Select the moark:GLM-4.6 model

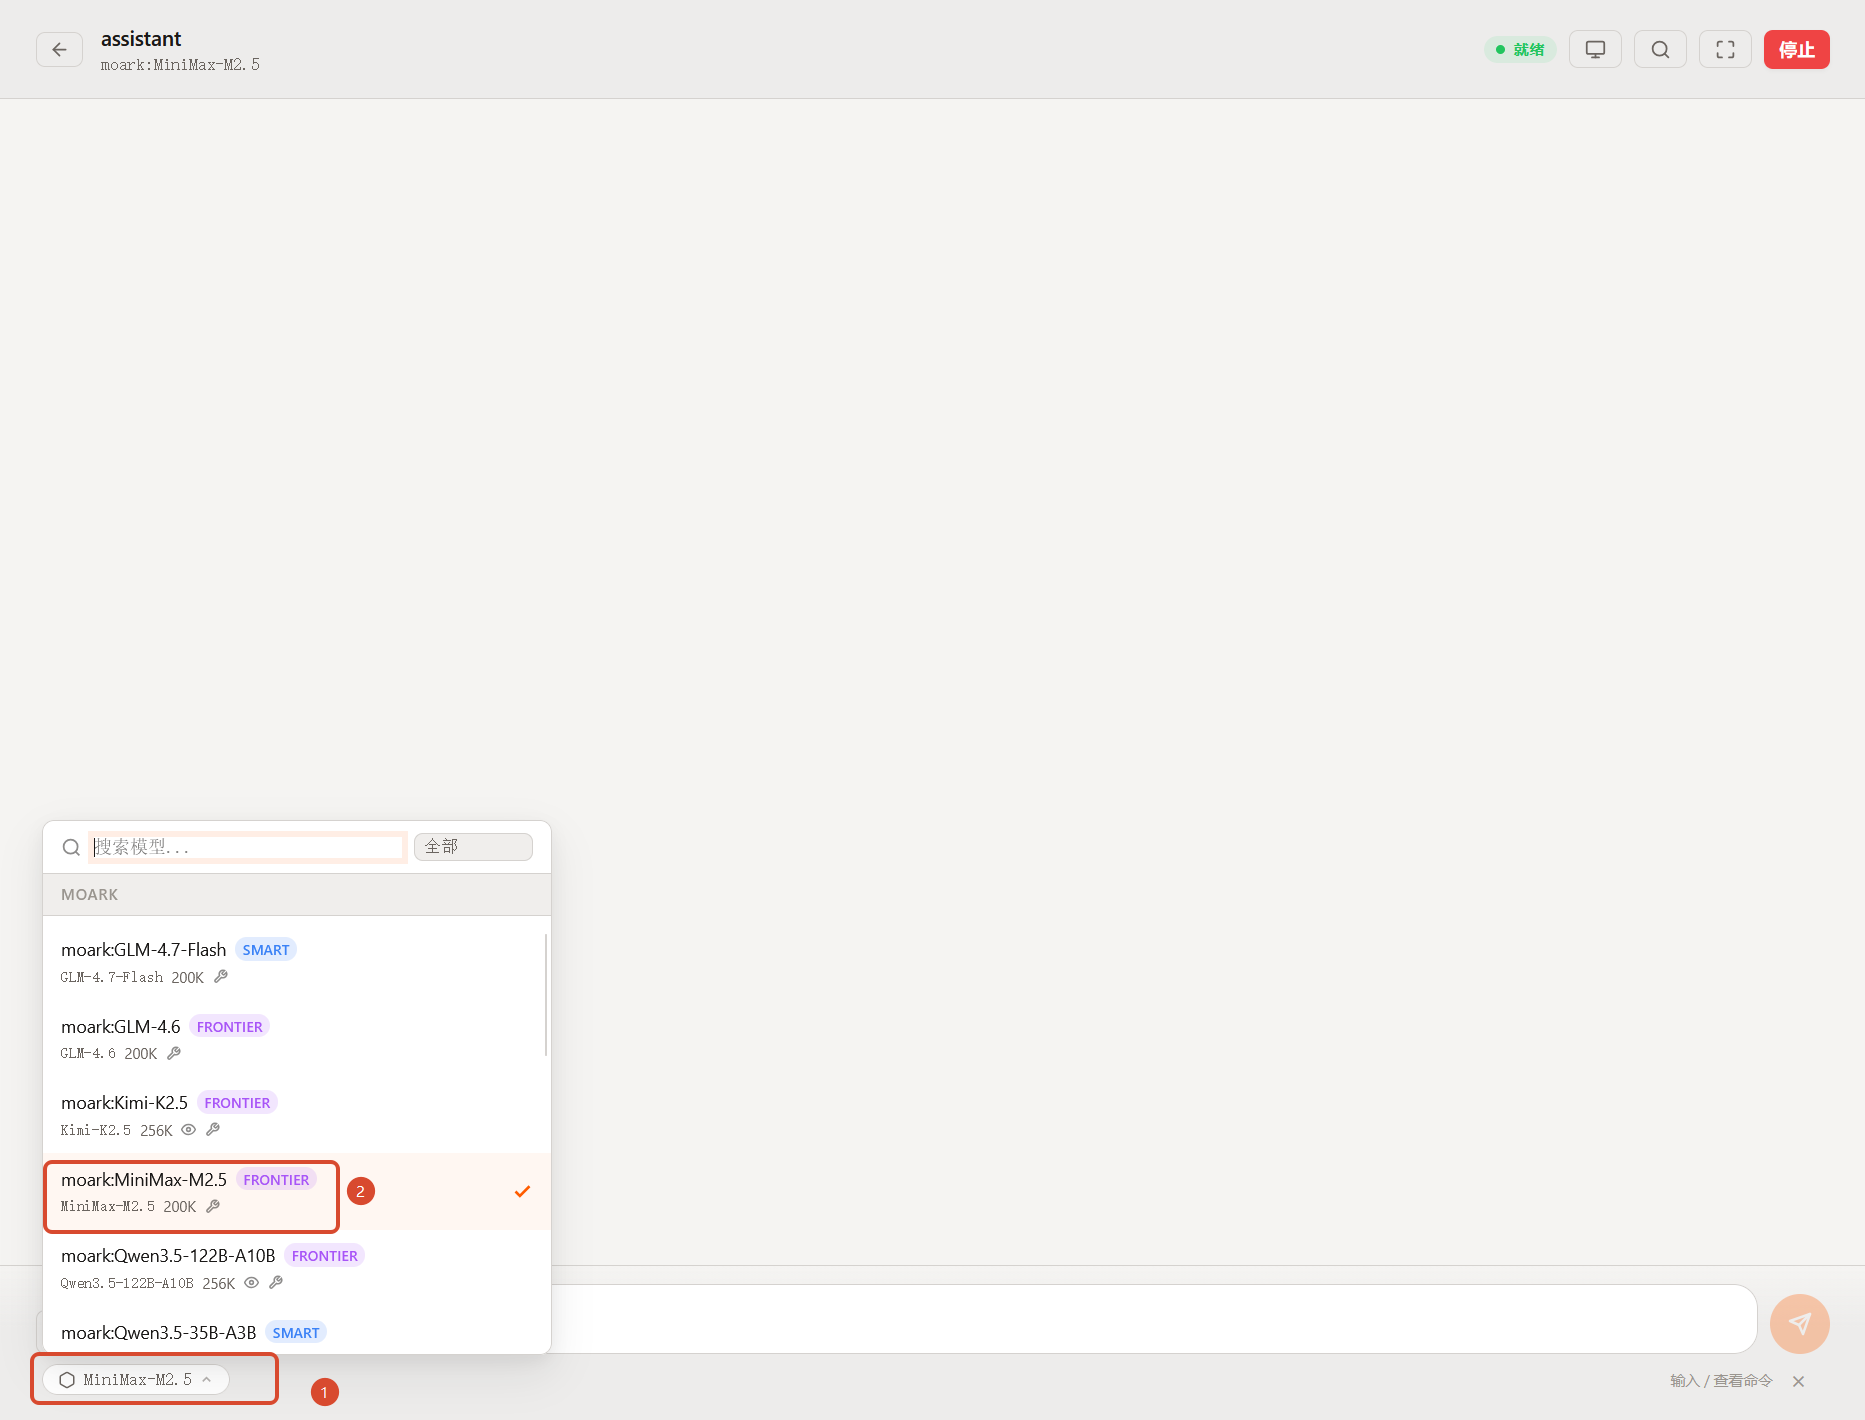pos(297,1039)
